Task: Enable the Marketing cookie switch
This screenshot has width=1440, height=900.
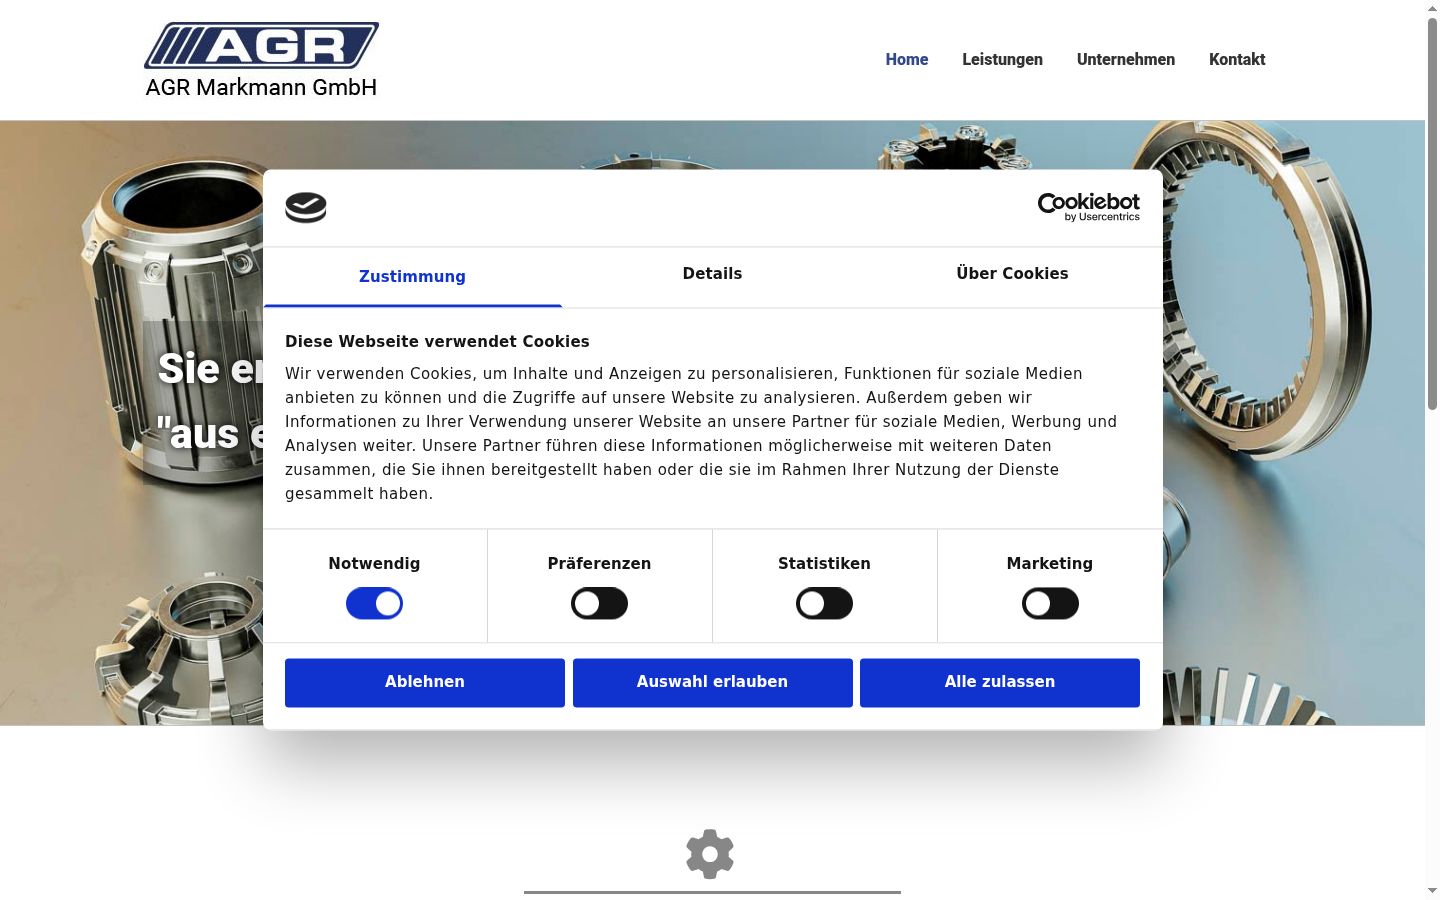Action: click(1050, 604)
